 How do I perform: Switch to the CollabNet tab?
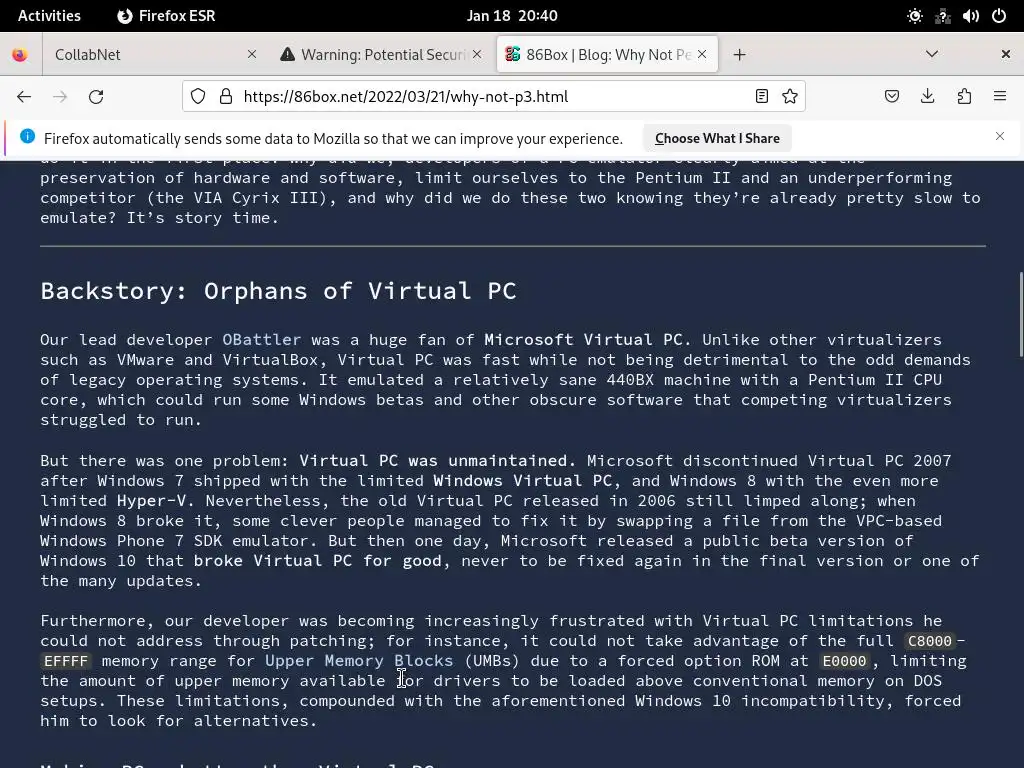pos(155,55)
